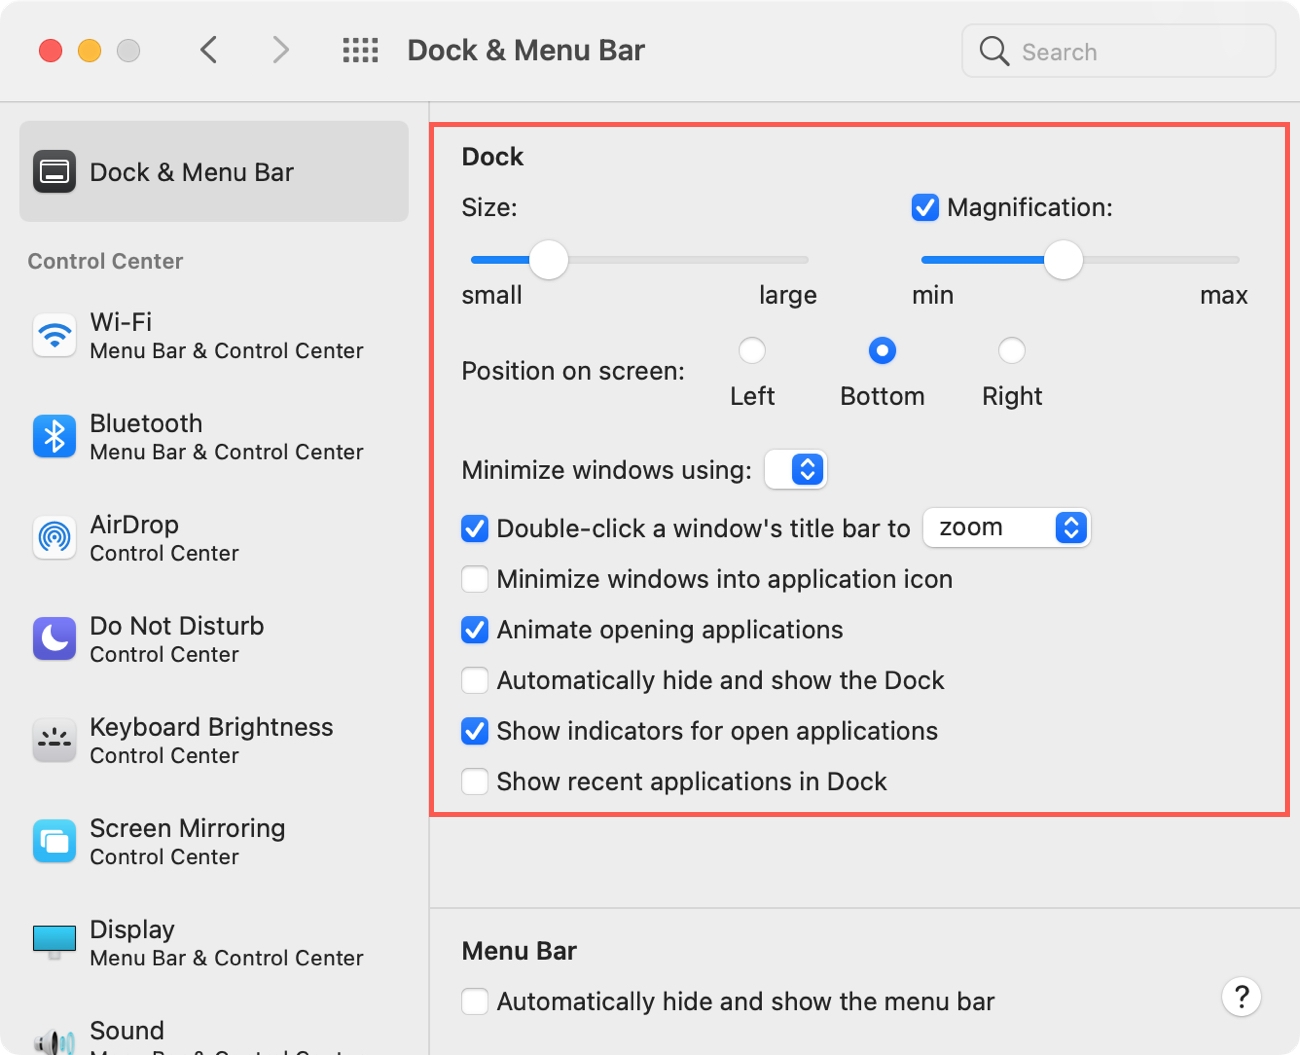Enable Show recent applications in Dock
The width and height of the screenshot is (1300, 1055).
[x=475, y=782]
